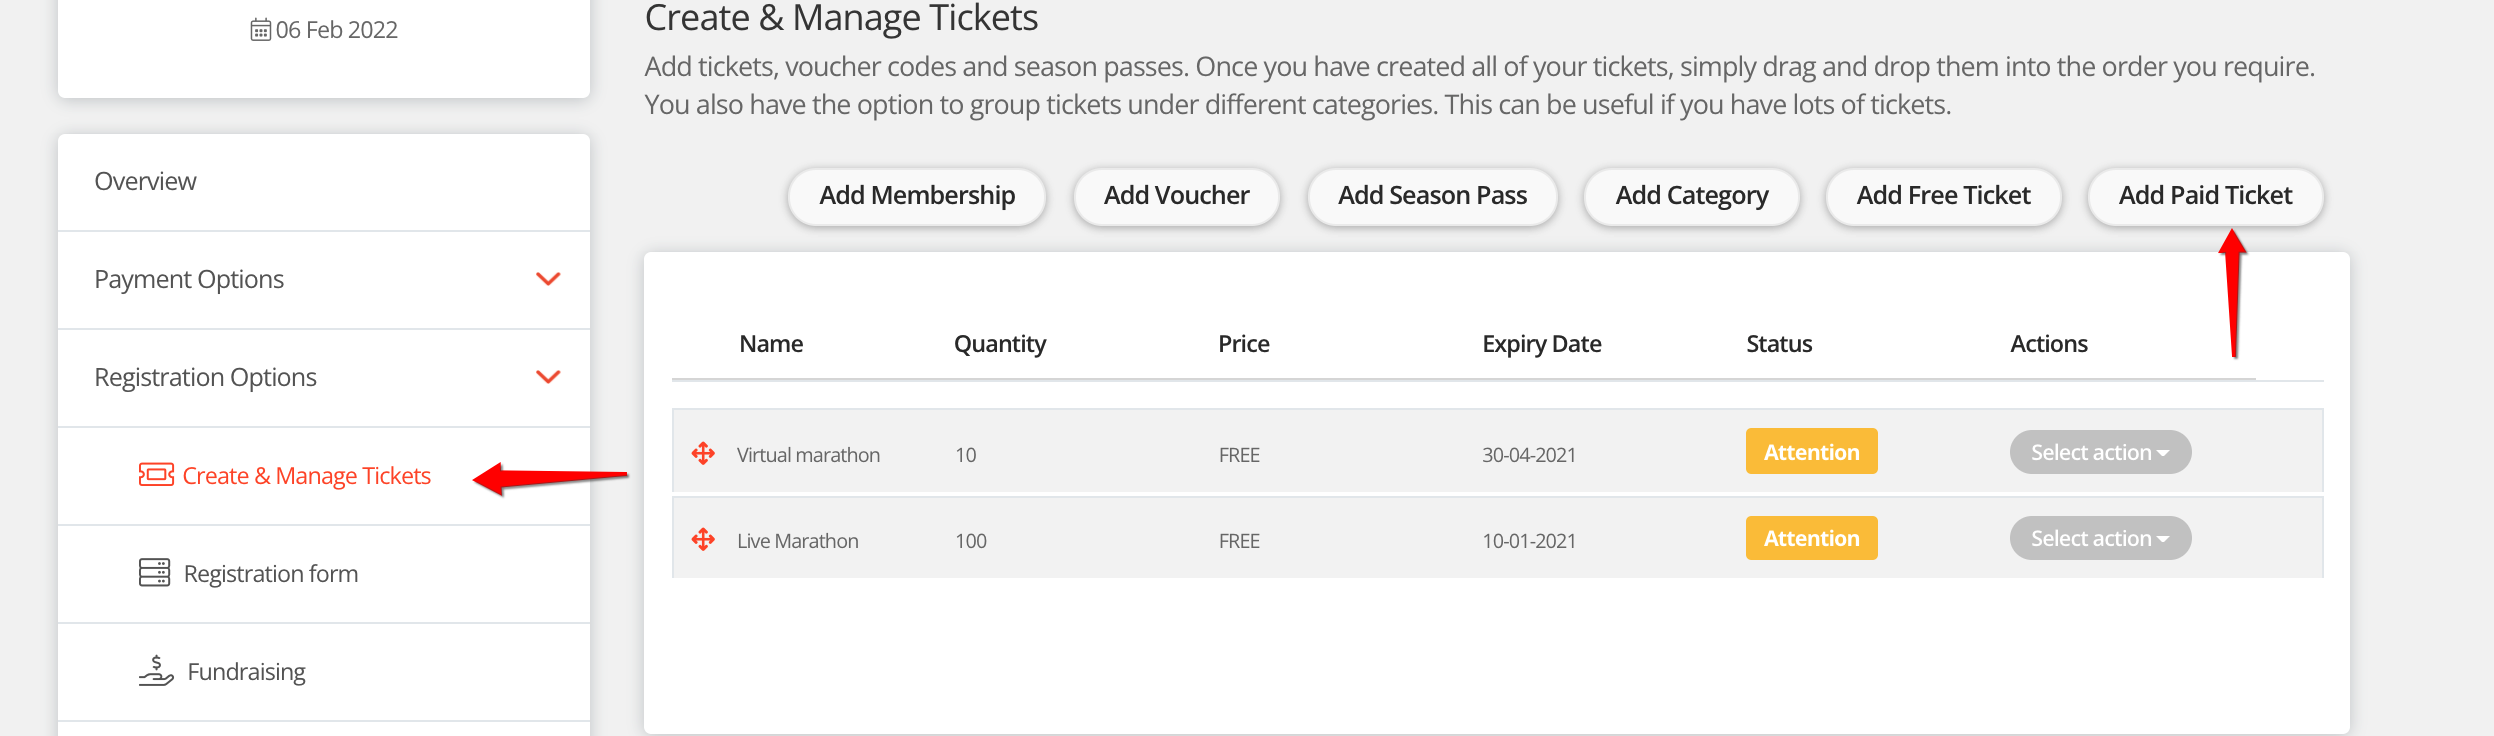Open the Fundraising sidebar item
The image size is (2494, 736).
pyautogui.click(x=246, y=672)
